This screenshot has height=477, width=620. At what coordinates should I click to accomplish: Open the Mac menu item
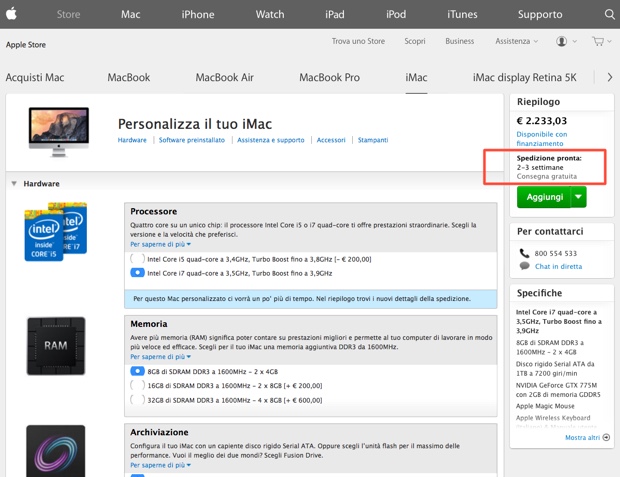coord(130,14)
